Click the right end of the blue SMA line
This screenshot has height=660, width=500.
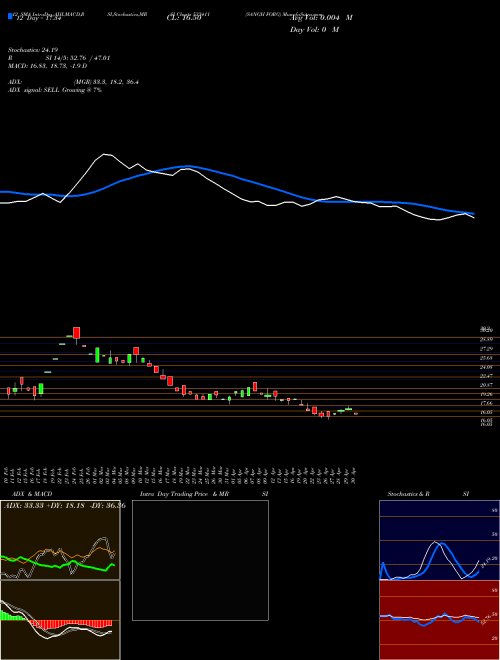click(x=473, y=213)
